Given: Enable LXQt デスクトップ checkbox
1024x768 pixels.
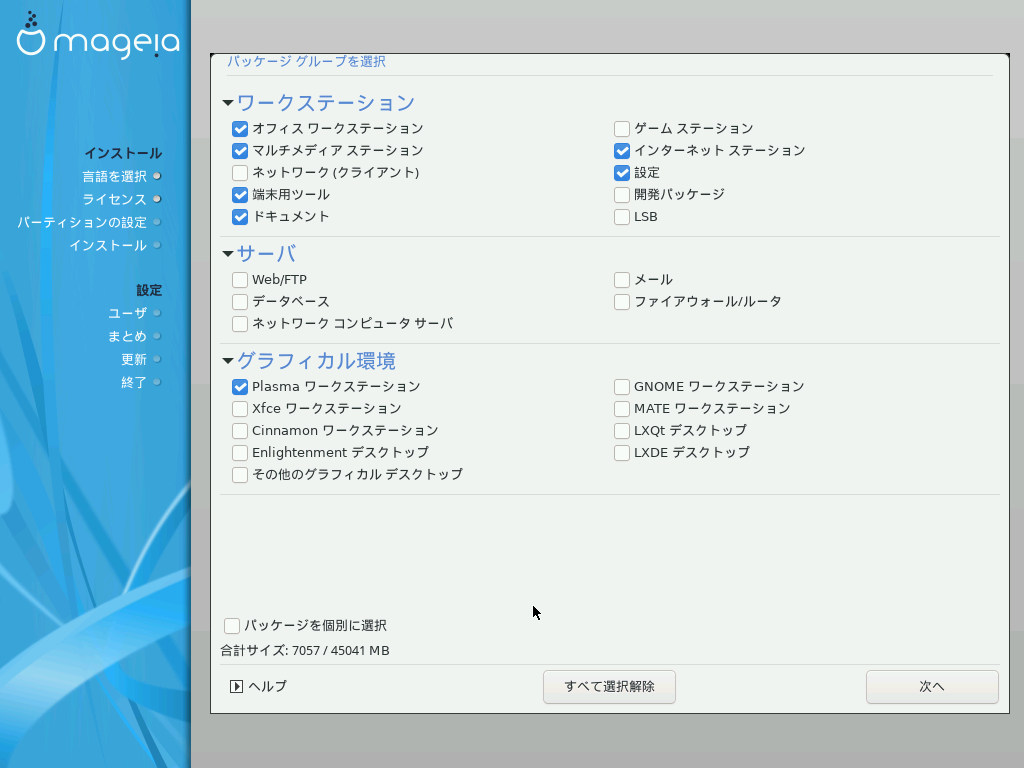Looking at the screenshot, I should 622,431.
